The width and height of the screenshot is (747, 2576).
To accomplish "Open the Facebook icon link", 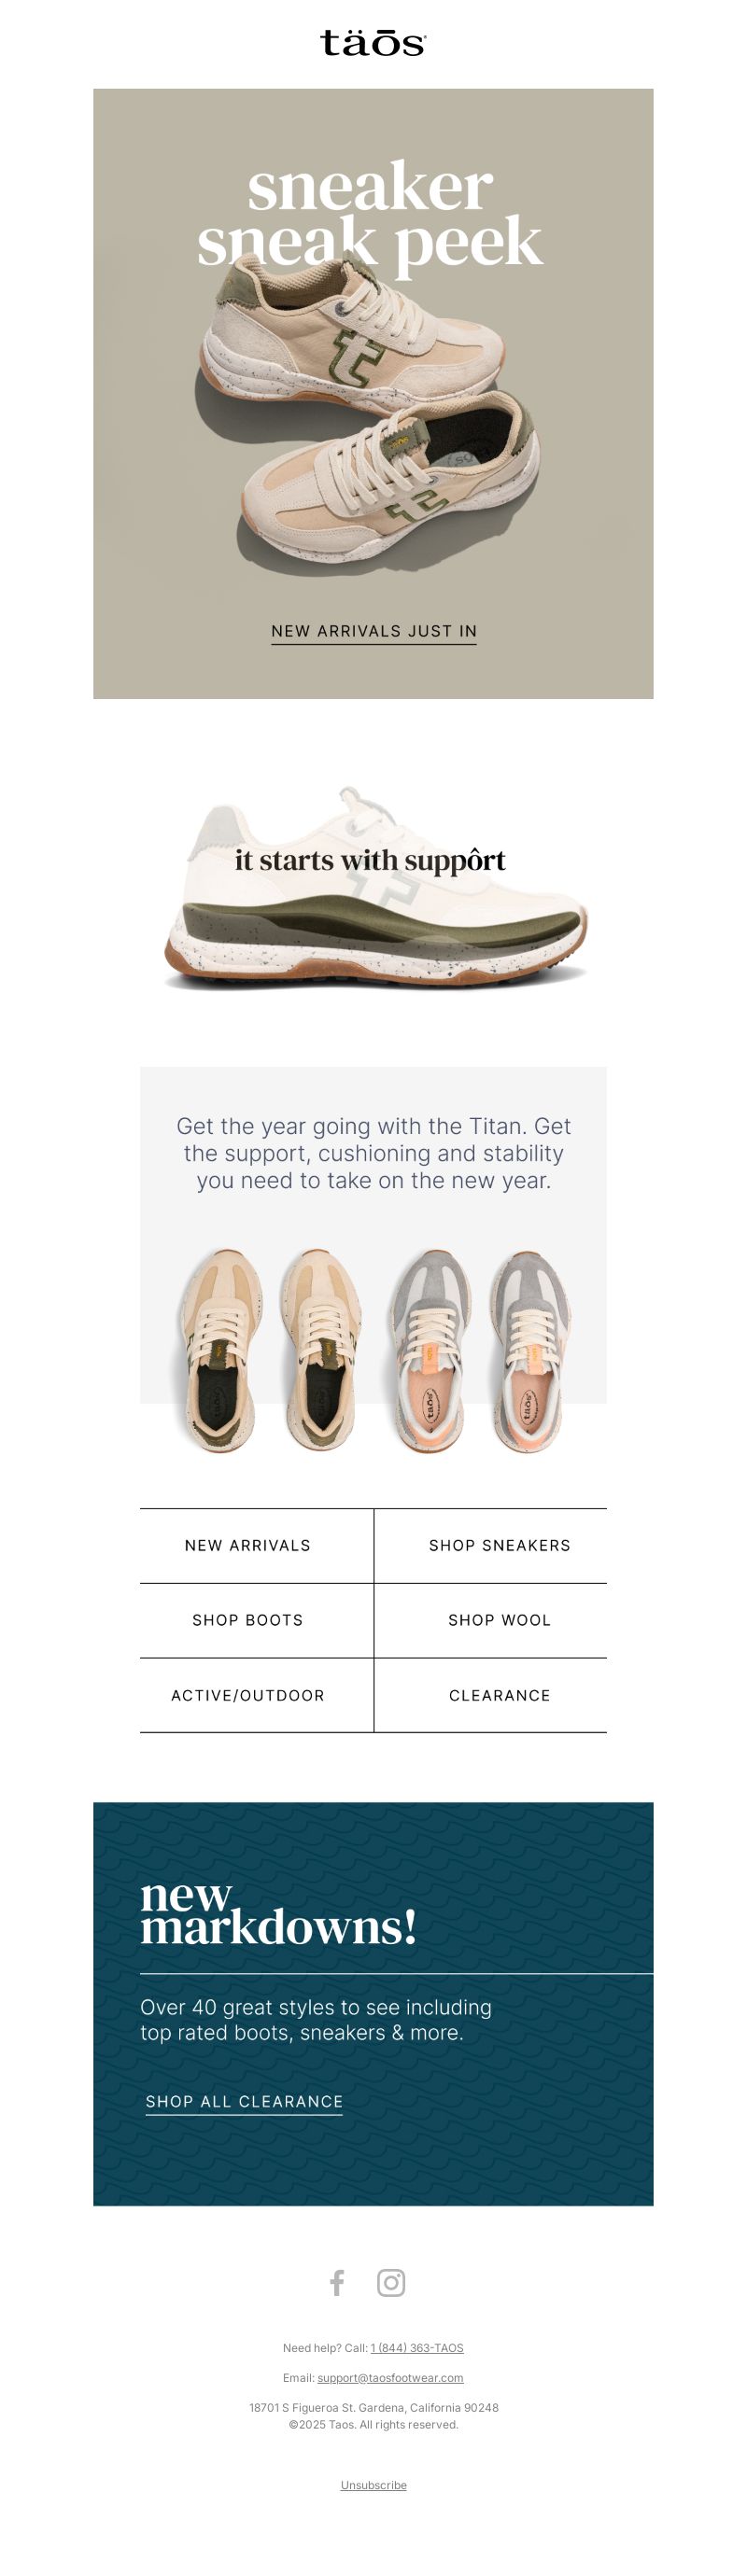I will tap(337, 2282).
